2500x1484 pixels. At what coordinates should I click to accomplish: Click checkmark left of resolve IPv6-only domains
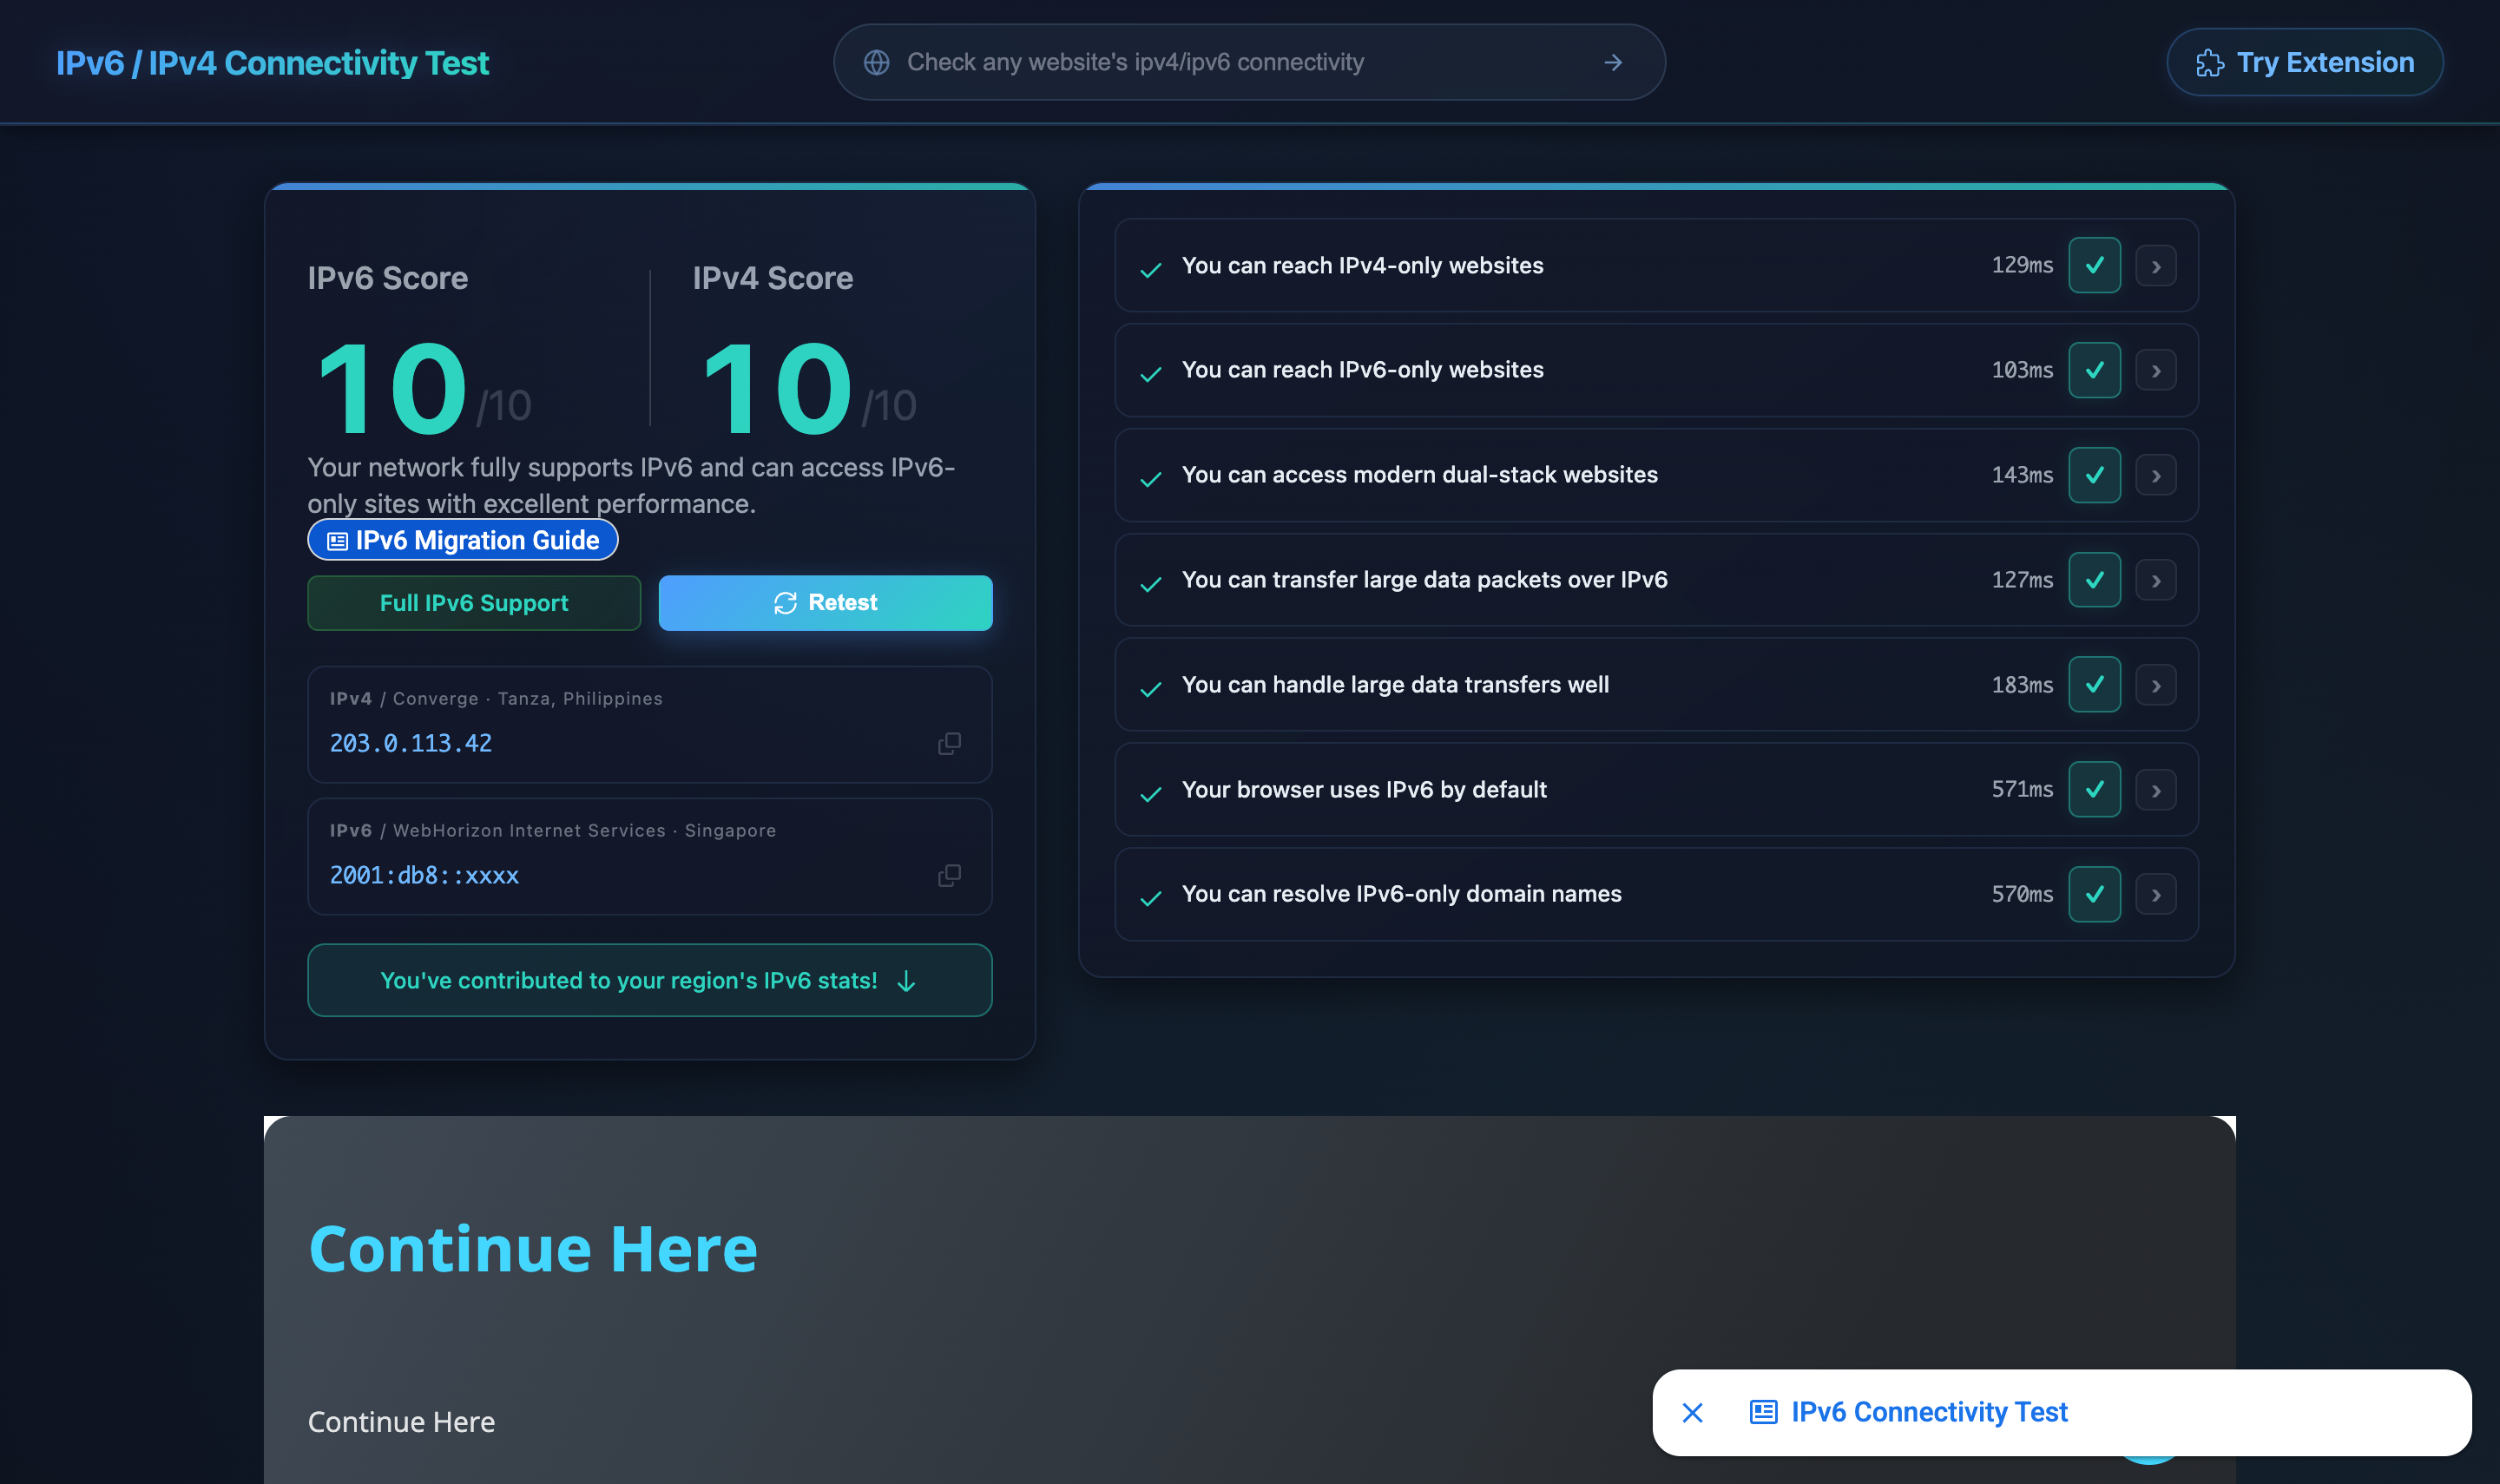[x=1151, y=898]
